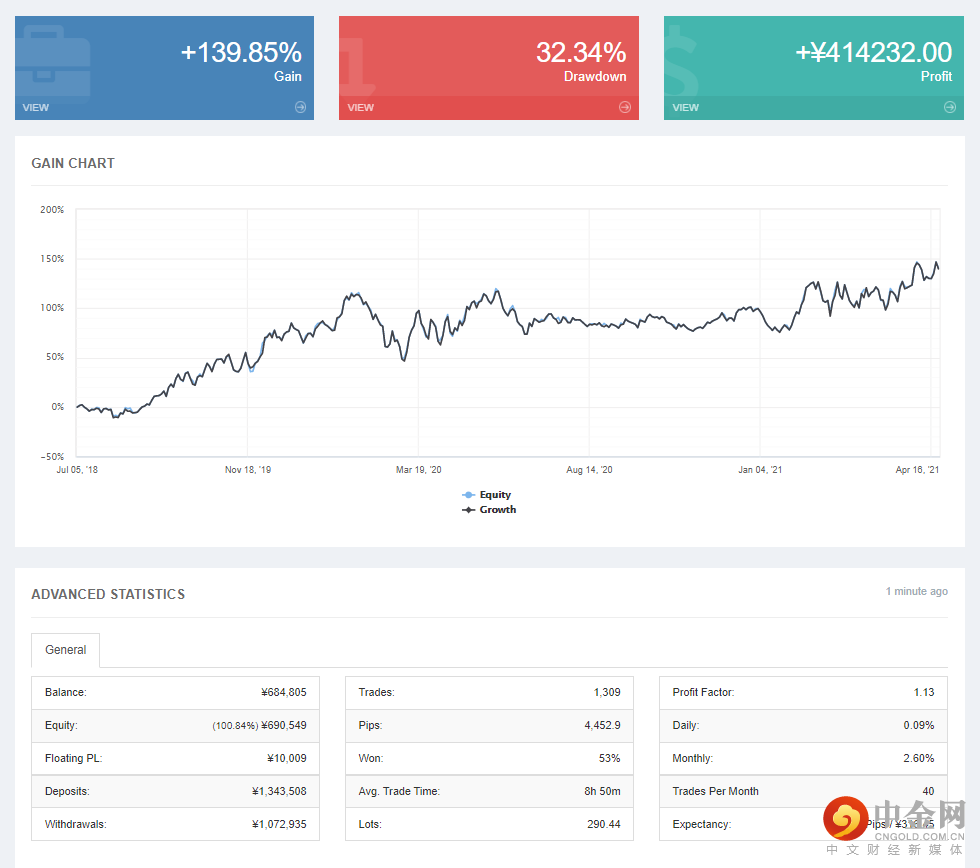Click the Withdrawals value ¥1,072,935

(x=279, y=824)
